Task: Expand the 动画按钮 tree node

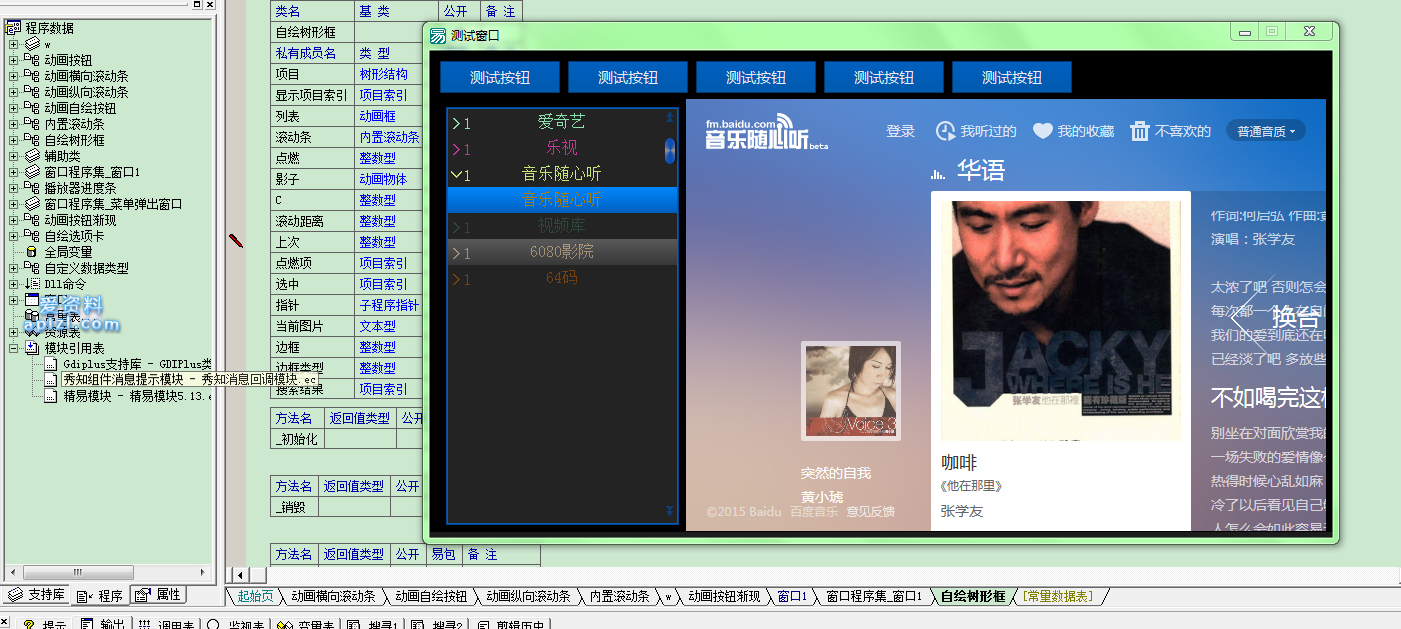Action: coord(14,60)
